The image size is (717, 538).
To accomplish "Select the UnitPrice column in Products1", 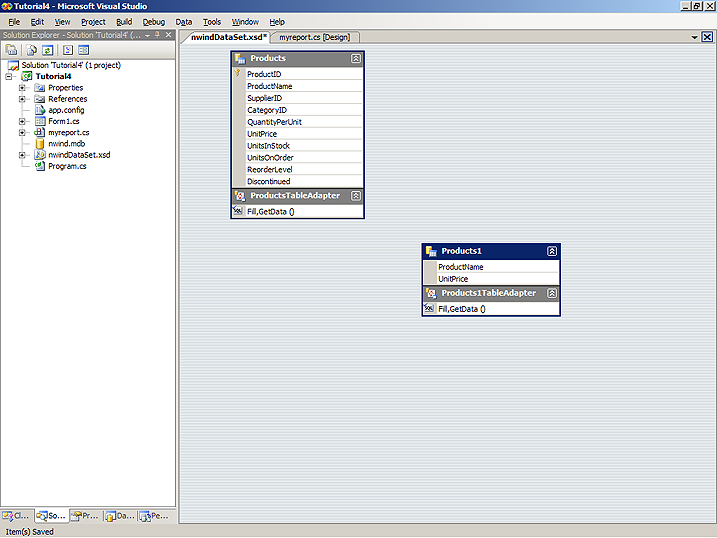I will [453, 279].
